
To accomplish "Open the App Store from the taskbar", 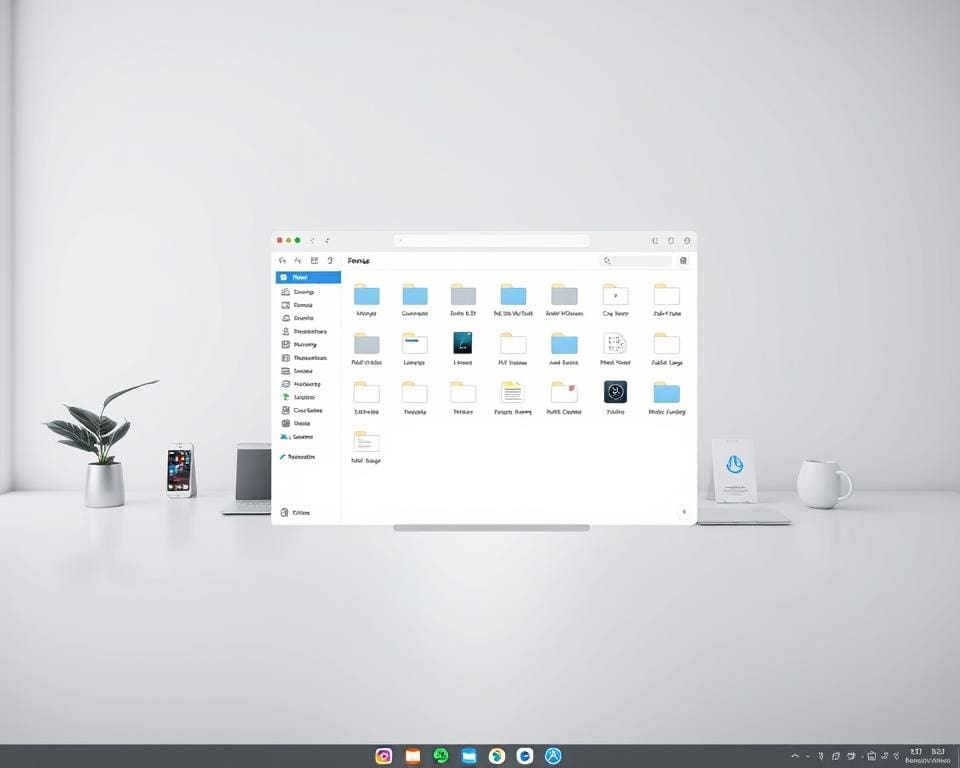I will pos(552,756).
